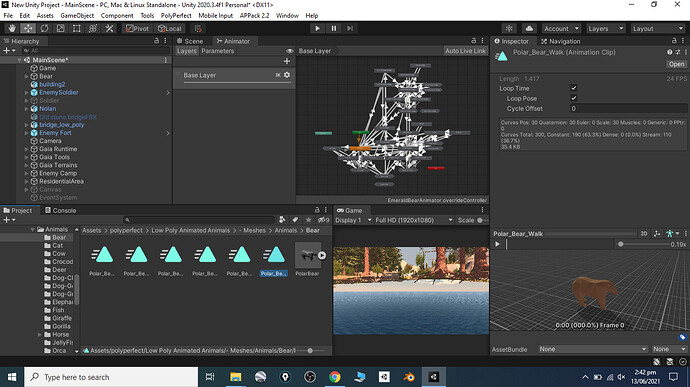Open the Full HD resolution dropdown
This screenshot has width=690, height=387.
point(414,220)
